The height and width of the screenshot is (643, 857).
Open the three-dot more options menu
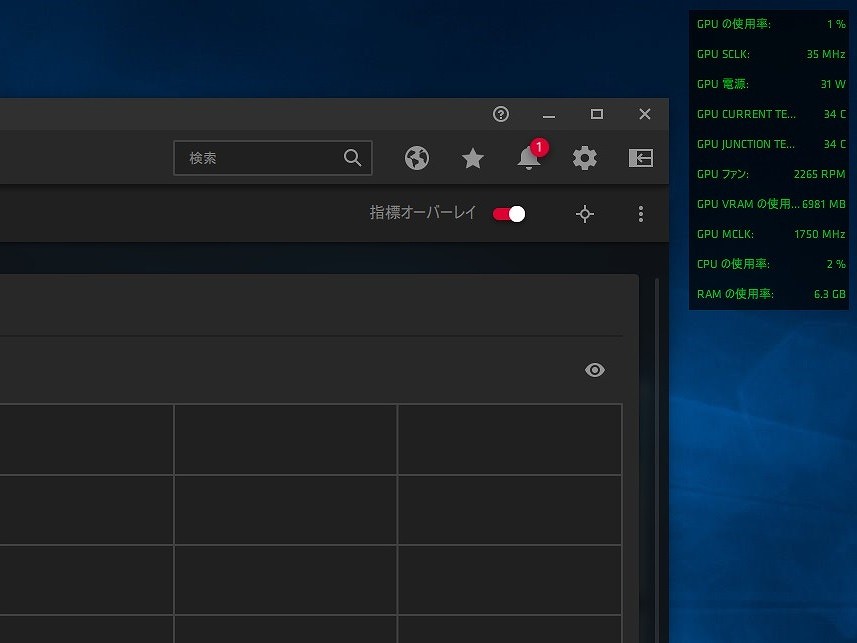point(641,214)
